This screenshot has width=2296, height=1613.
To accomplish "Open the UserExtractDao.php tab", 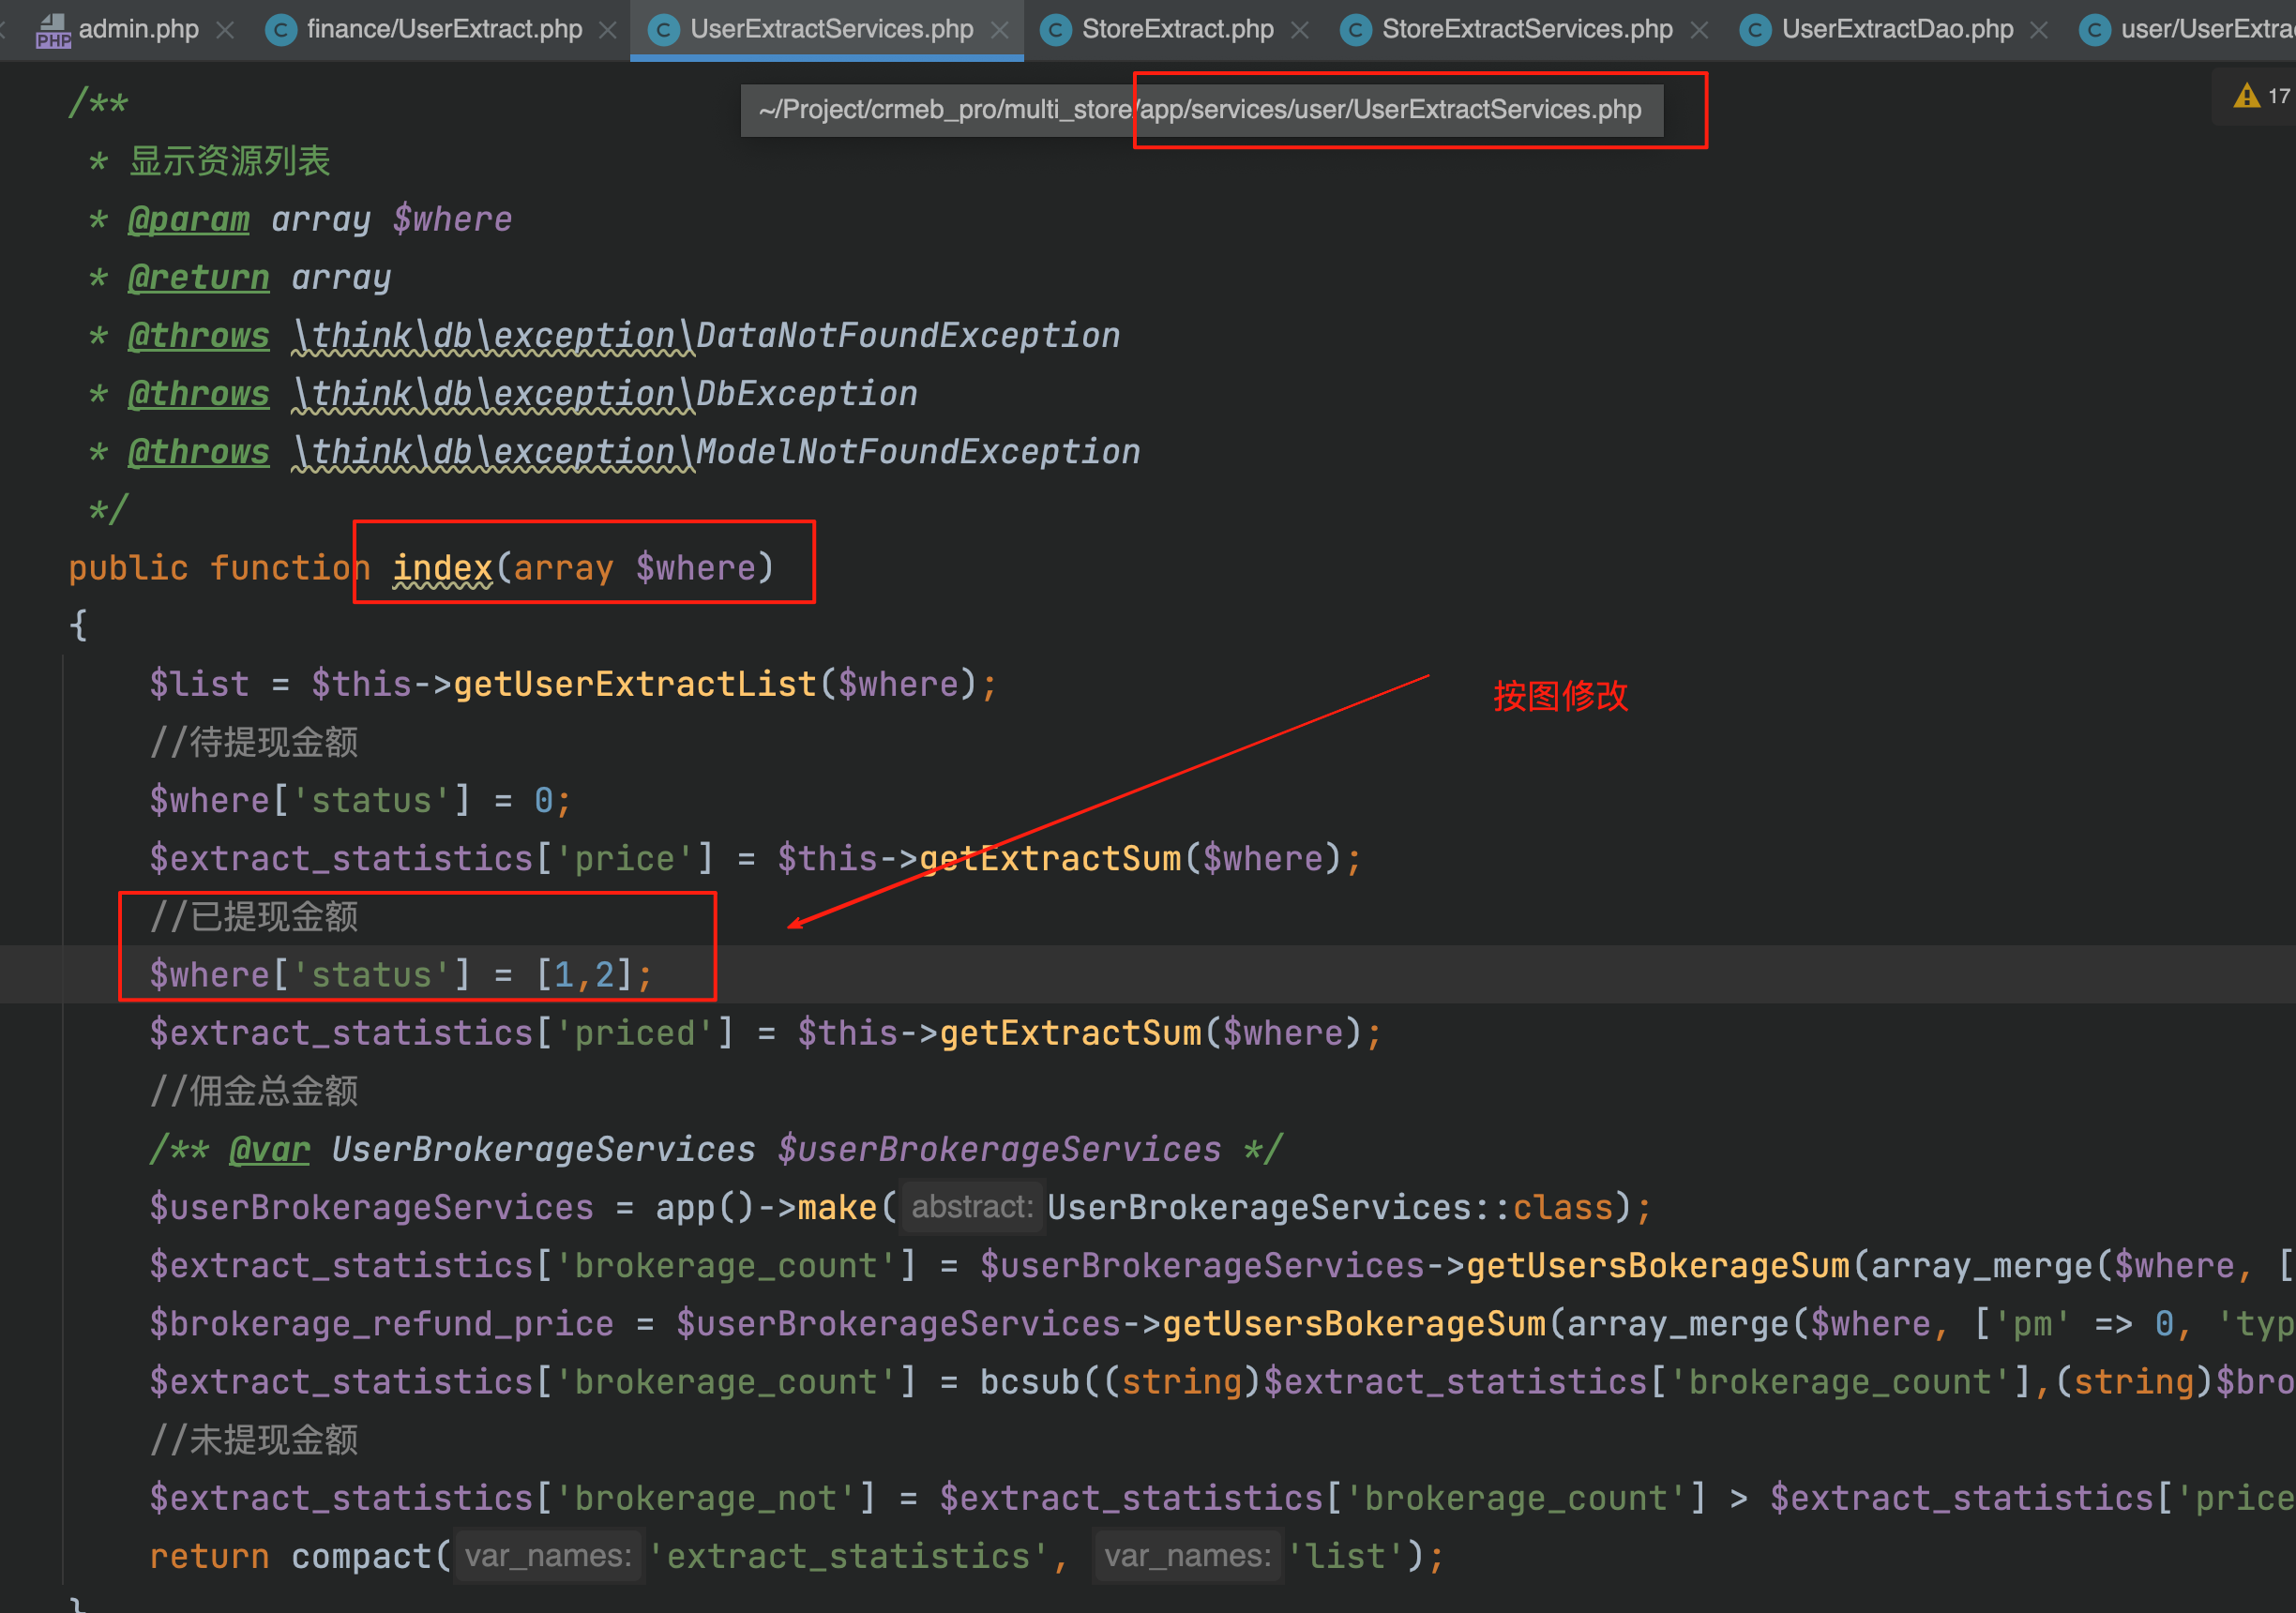I will click(x=1897, y=30).
